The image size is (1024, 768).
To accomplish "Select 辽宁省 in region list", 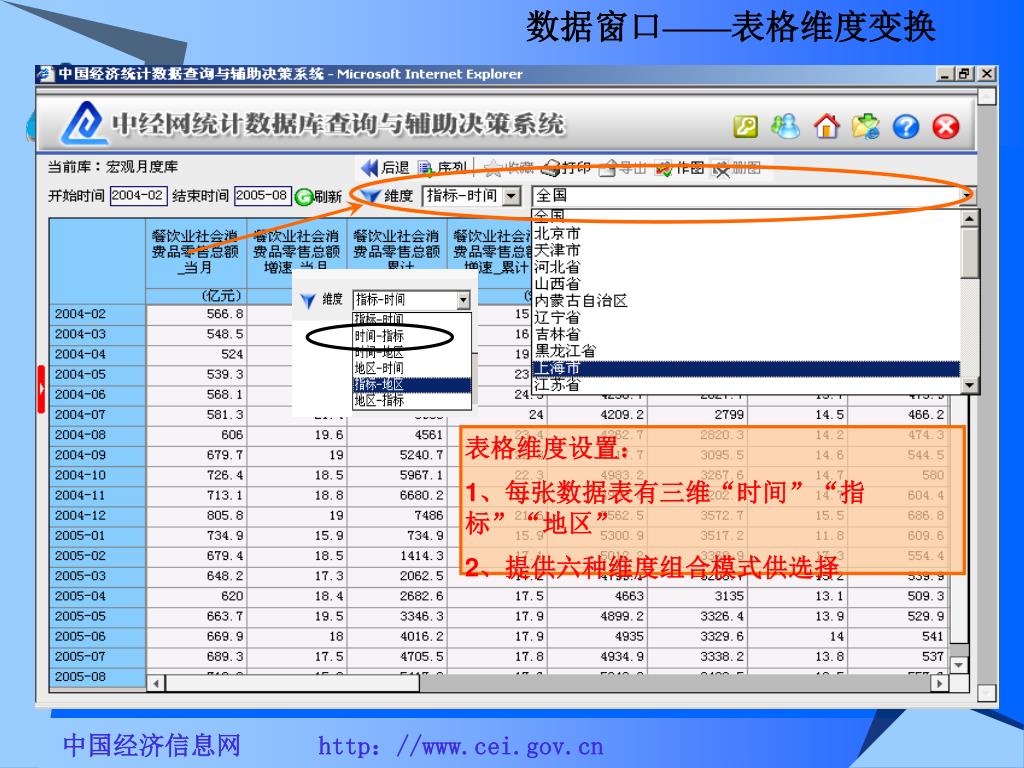I will 556,317.
